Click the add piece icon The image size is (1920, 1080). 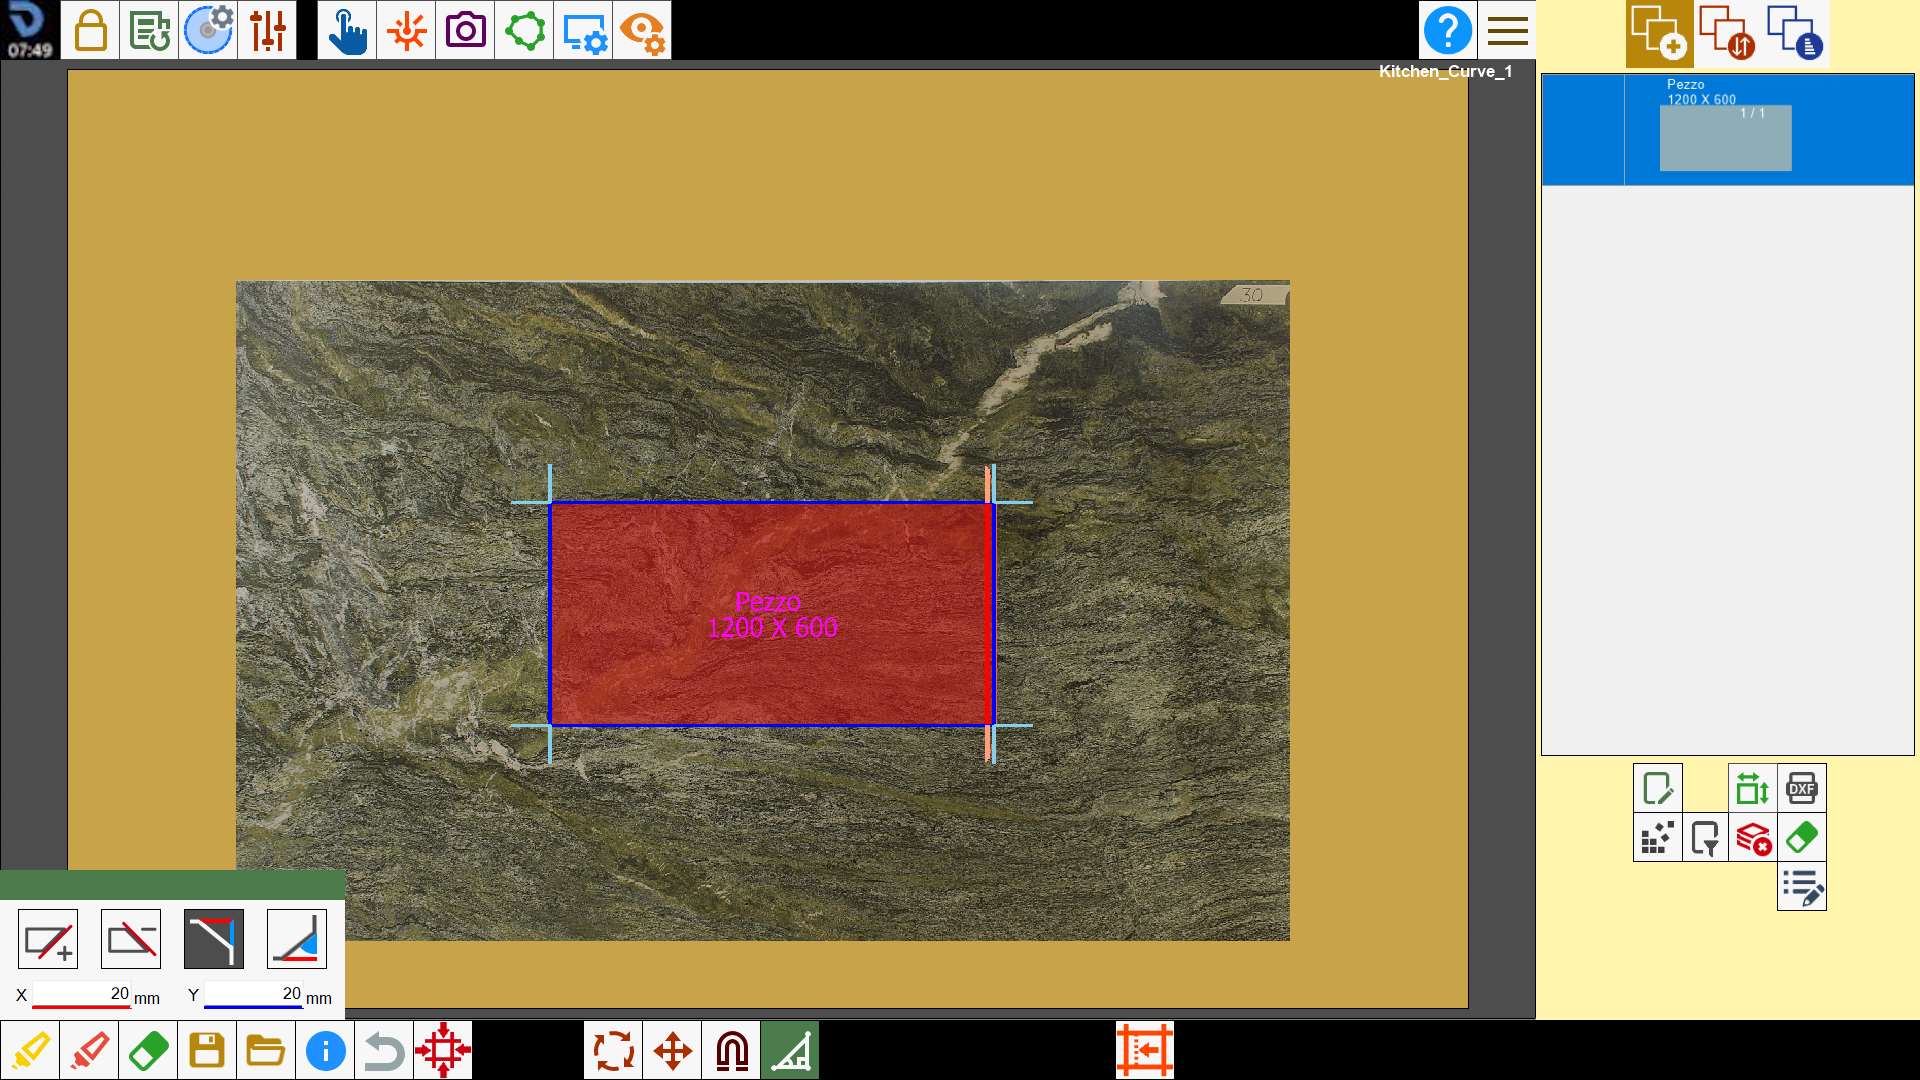point(1659,33)
